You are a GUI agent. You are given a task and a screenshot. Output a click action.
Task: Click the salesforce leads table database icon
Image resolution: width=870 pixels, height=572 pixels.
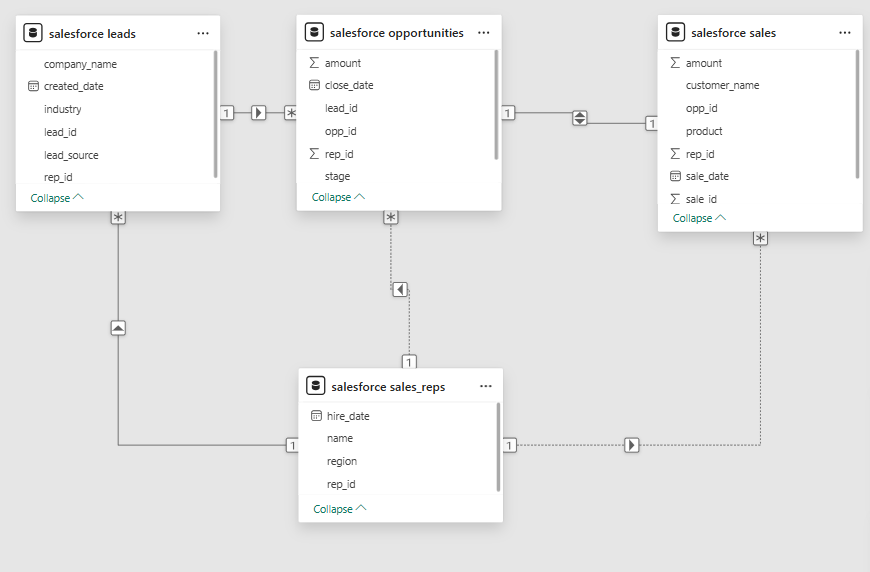pos(33,33)
